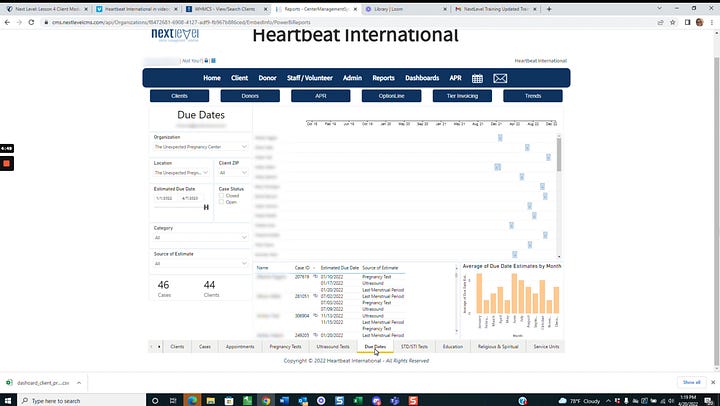Open the Source of Estimate dropdown

pos(201,264)
